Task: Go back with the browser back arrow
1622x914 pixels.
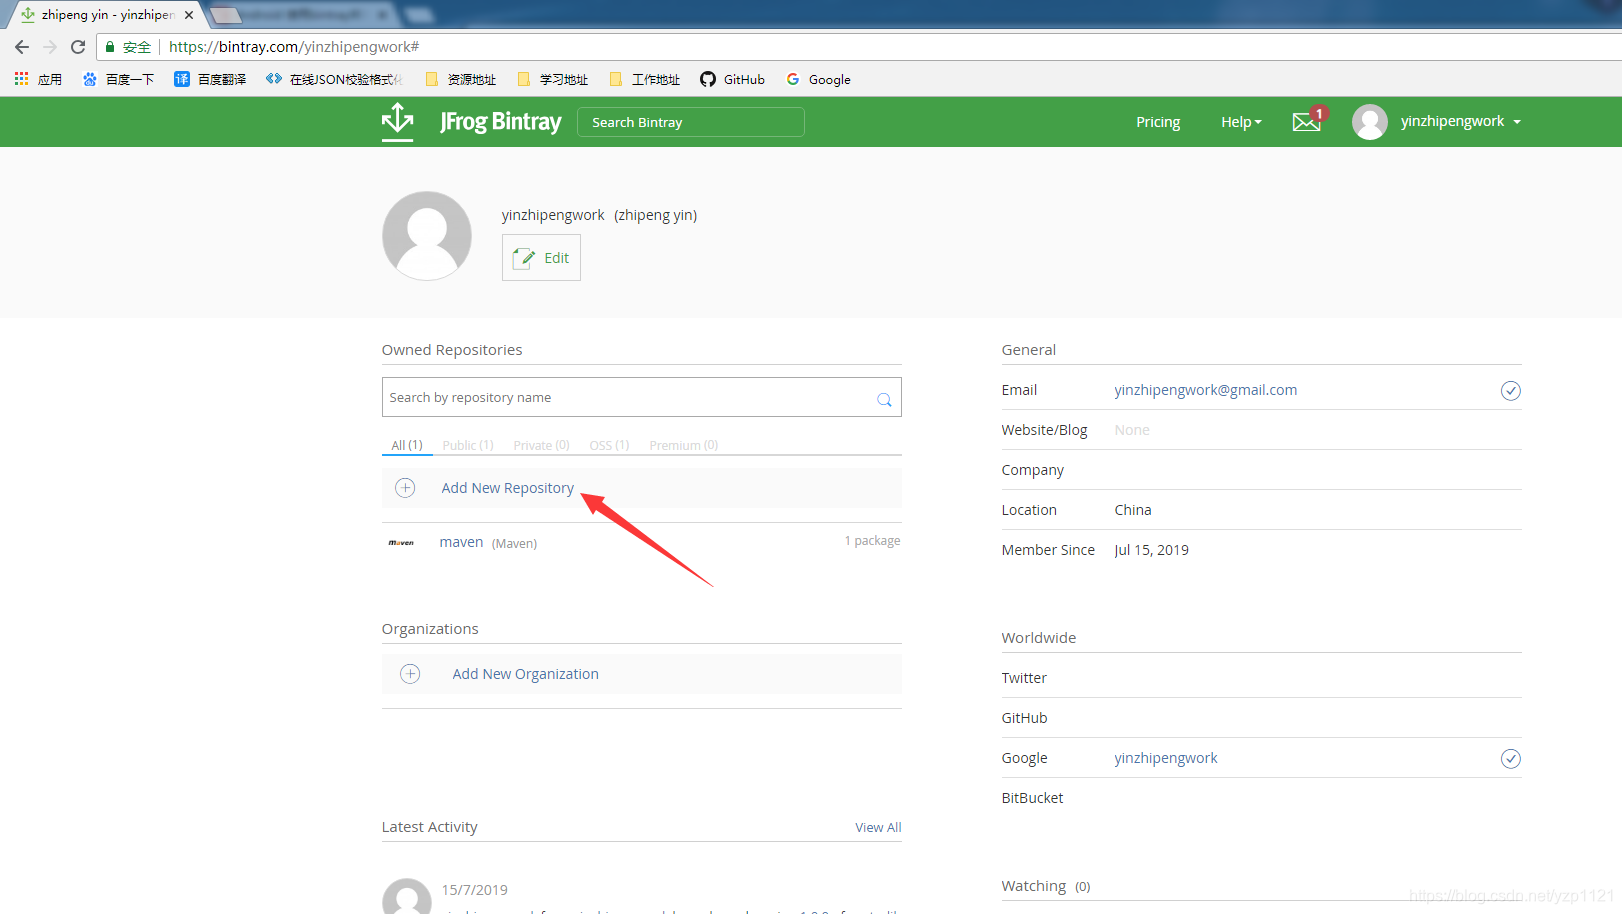Action: [x=22, y=47]
